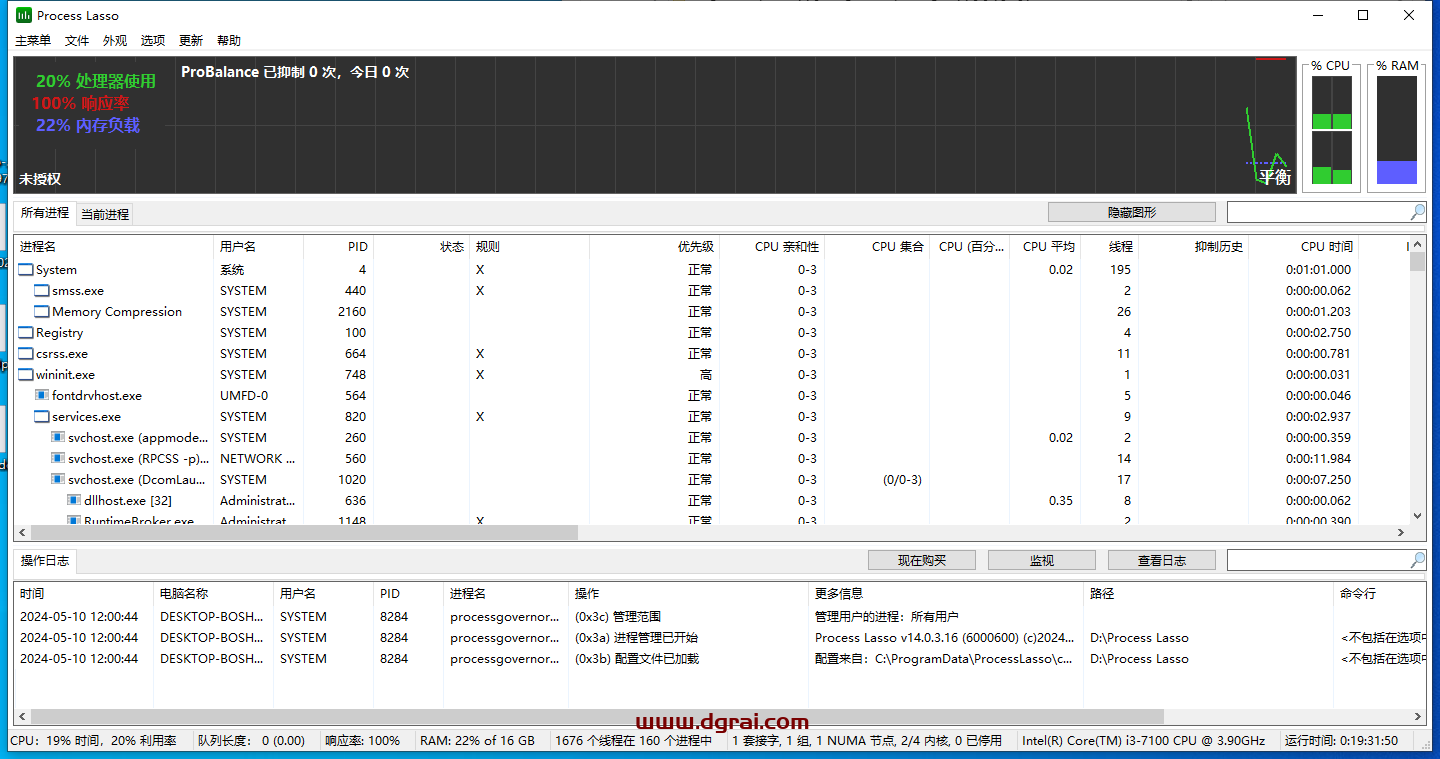This screenshot has height=759, width=1440.
Task: Click the svchost.exe (appmode... process icon
Action: coord(58,438)
